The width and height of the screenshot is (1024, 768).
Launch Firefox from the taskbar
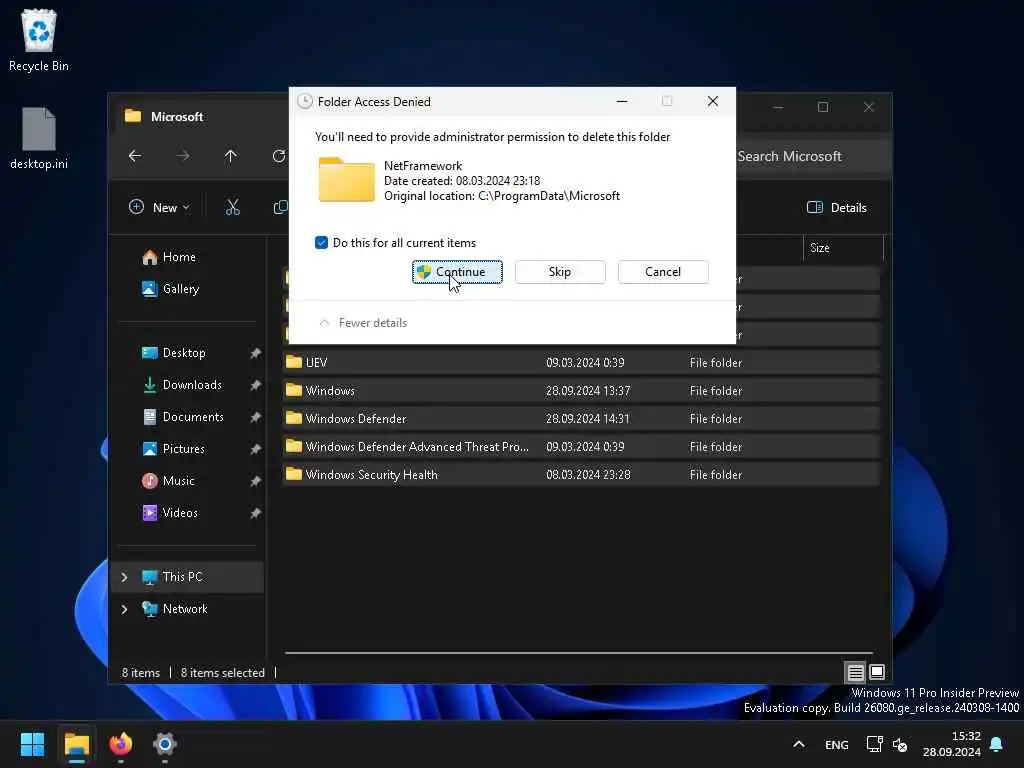point(121,744)
